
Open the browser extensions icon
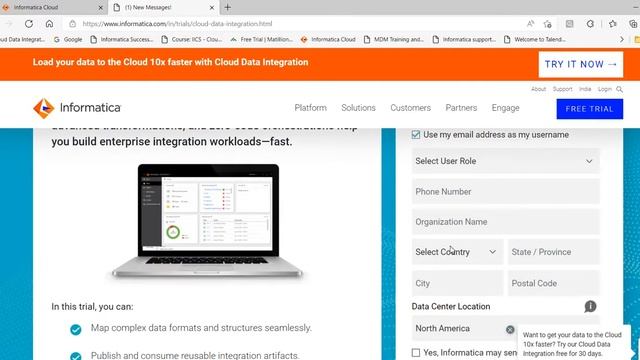click(590, 24)
